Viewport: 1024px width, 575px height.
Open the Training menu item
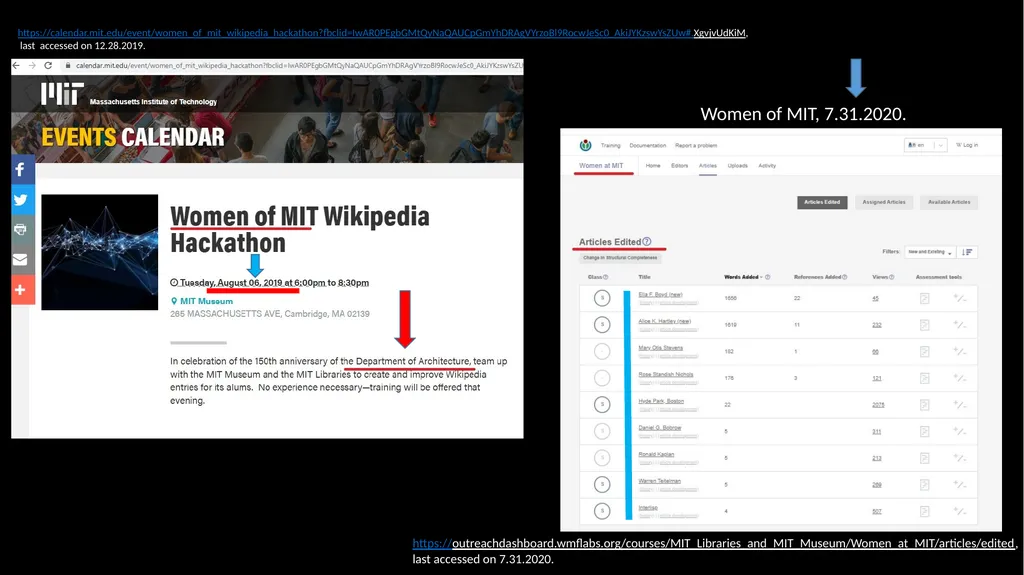pyautogui.click(x=611, y=146)
